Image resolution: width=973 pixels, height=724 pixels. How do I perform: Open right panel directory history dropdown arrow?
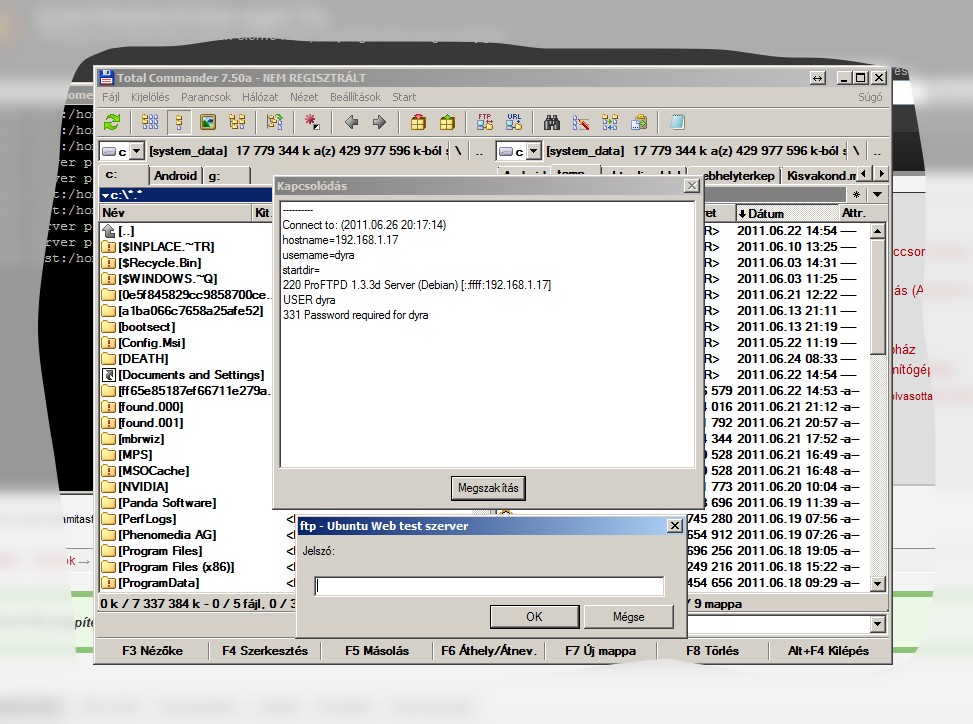point(877,195)
